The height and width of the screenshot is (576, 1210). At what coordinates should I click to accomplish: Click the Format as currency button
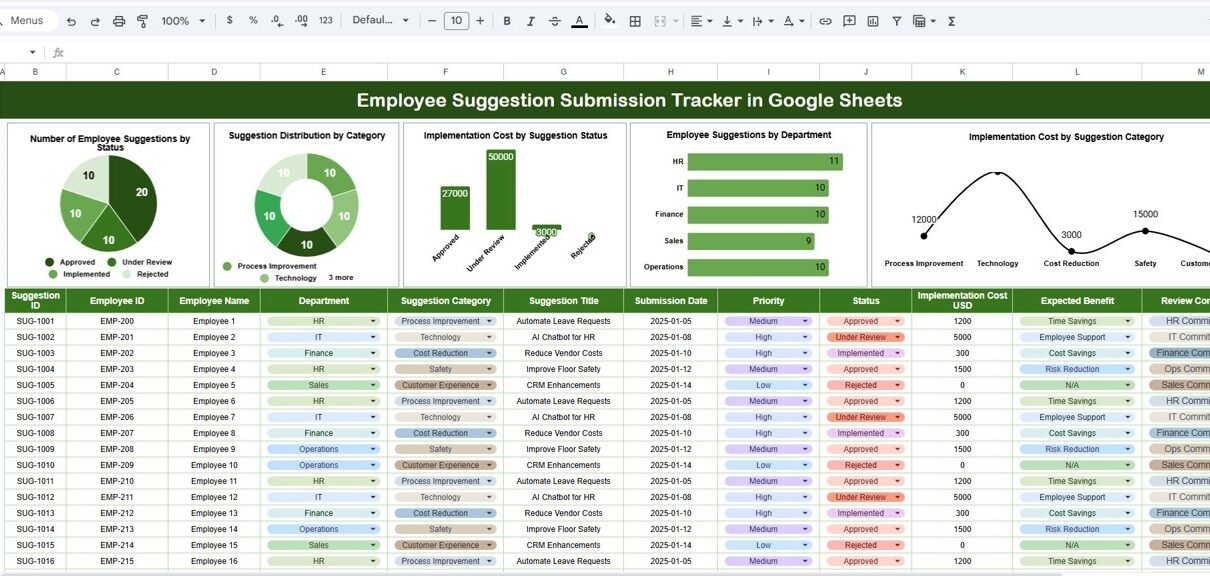[231, 21]
